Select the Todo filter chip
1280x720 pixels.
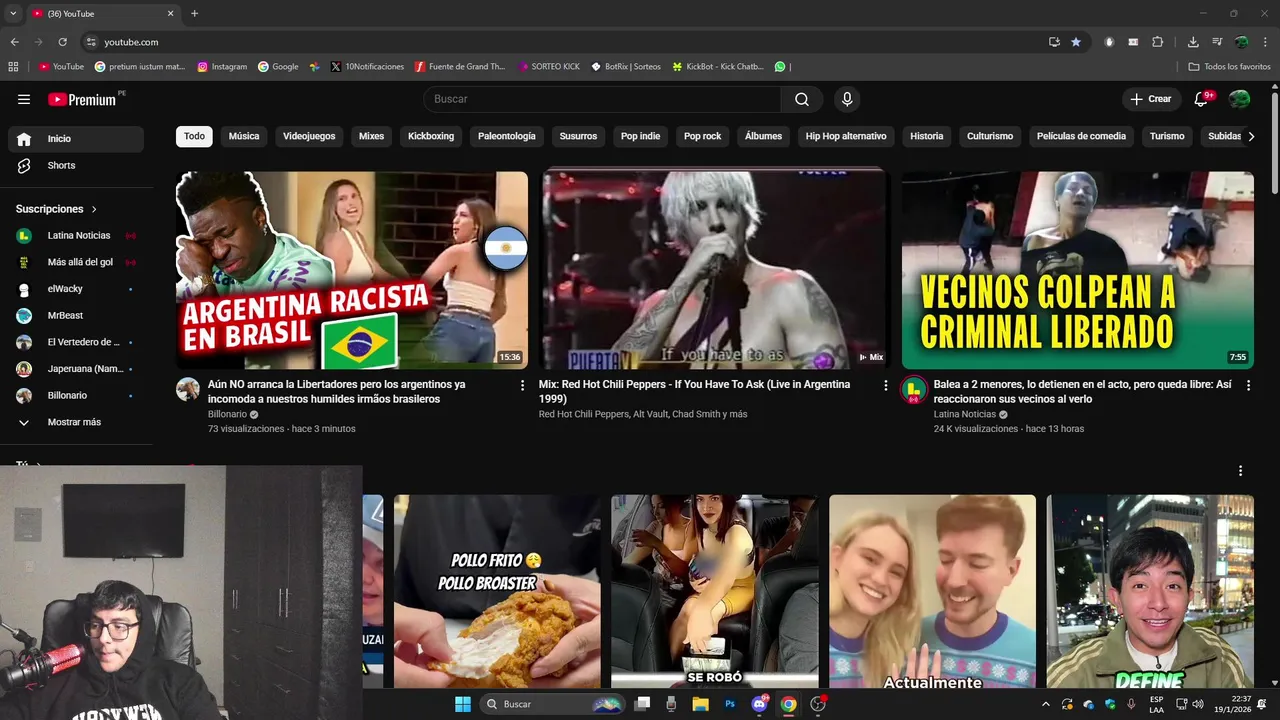click(x=194, y=136)
